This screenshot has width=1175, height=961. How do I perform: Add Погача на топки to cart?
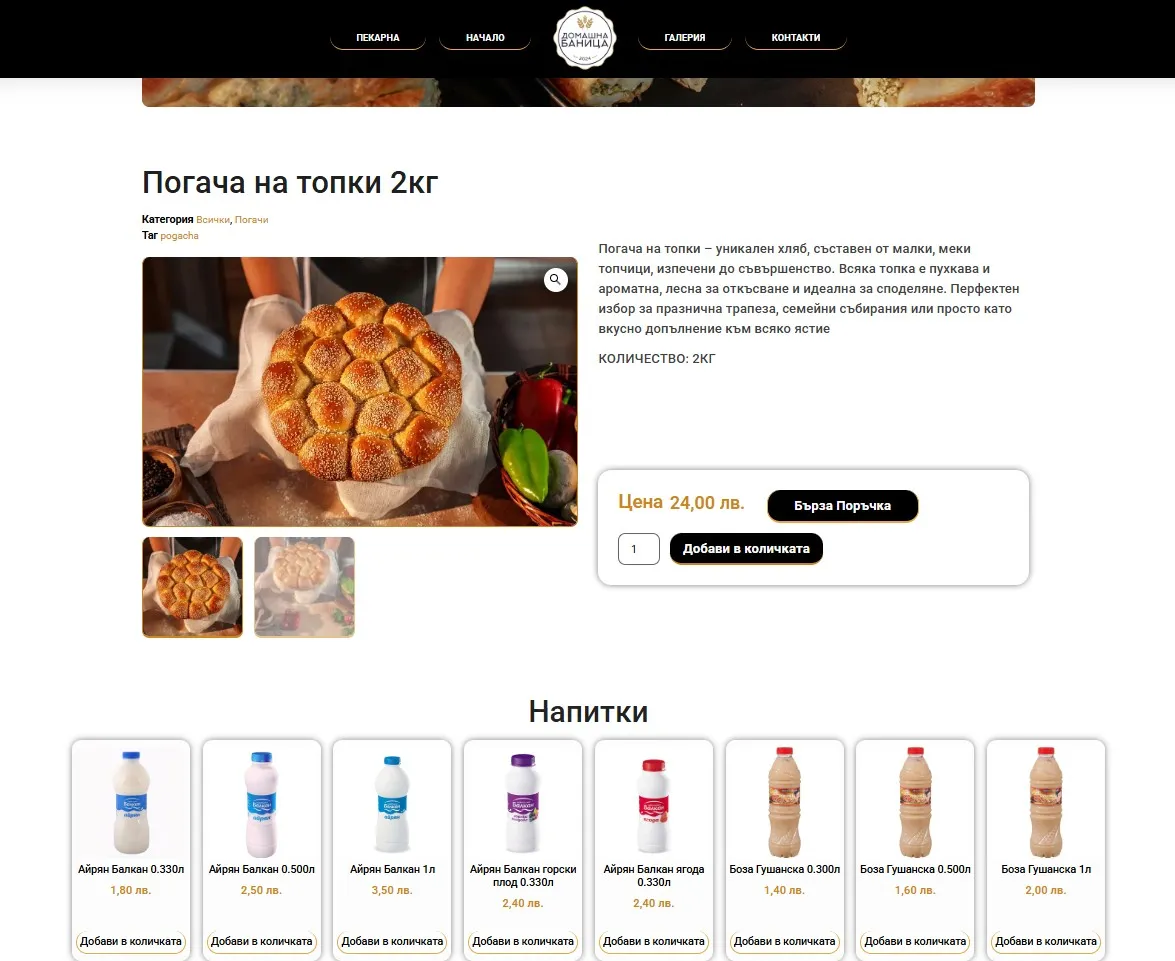(746, 549)
